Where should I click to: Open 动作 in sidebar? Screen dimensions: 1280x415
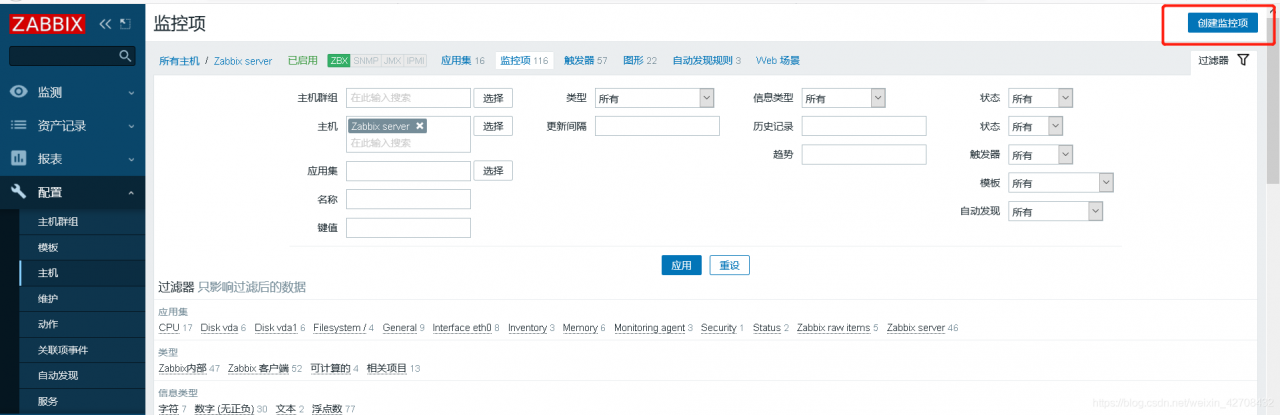pos(48,324)
